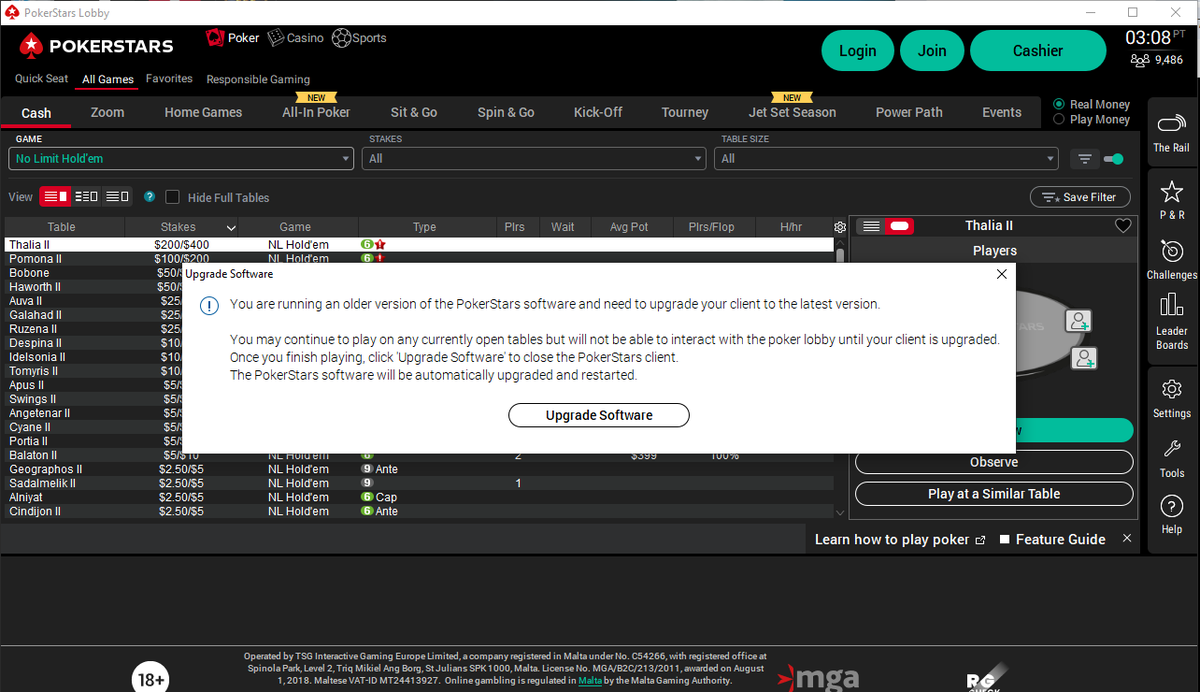
Task: Open Tools wrench icon
Action: coord(1172,457)
